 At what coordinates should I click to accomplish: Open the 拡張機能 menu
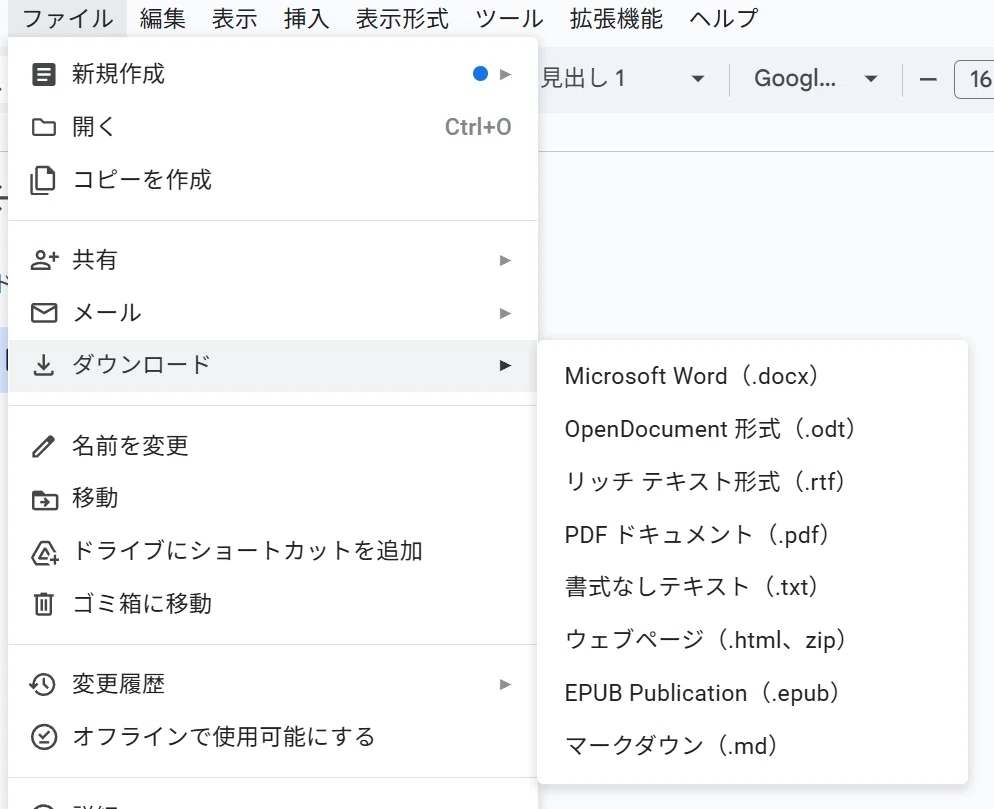point(616,18)
